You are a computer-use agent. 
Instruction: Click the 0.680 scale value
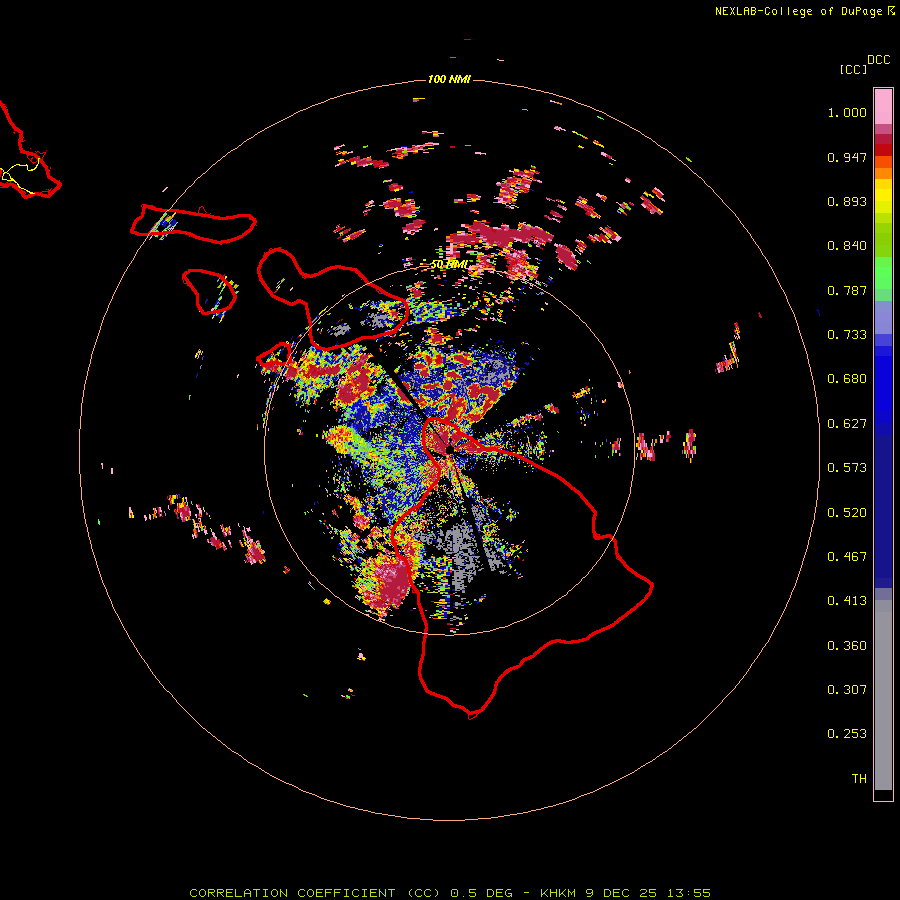pyautogui.click(x=847, y=379)
